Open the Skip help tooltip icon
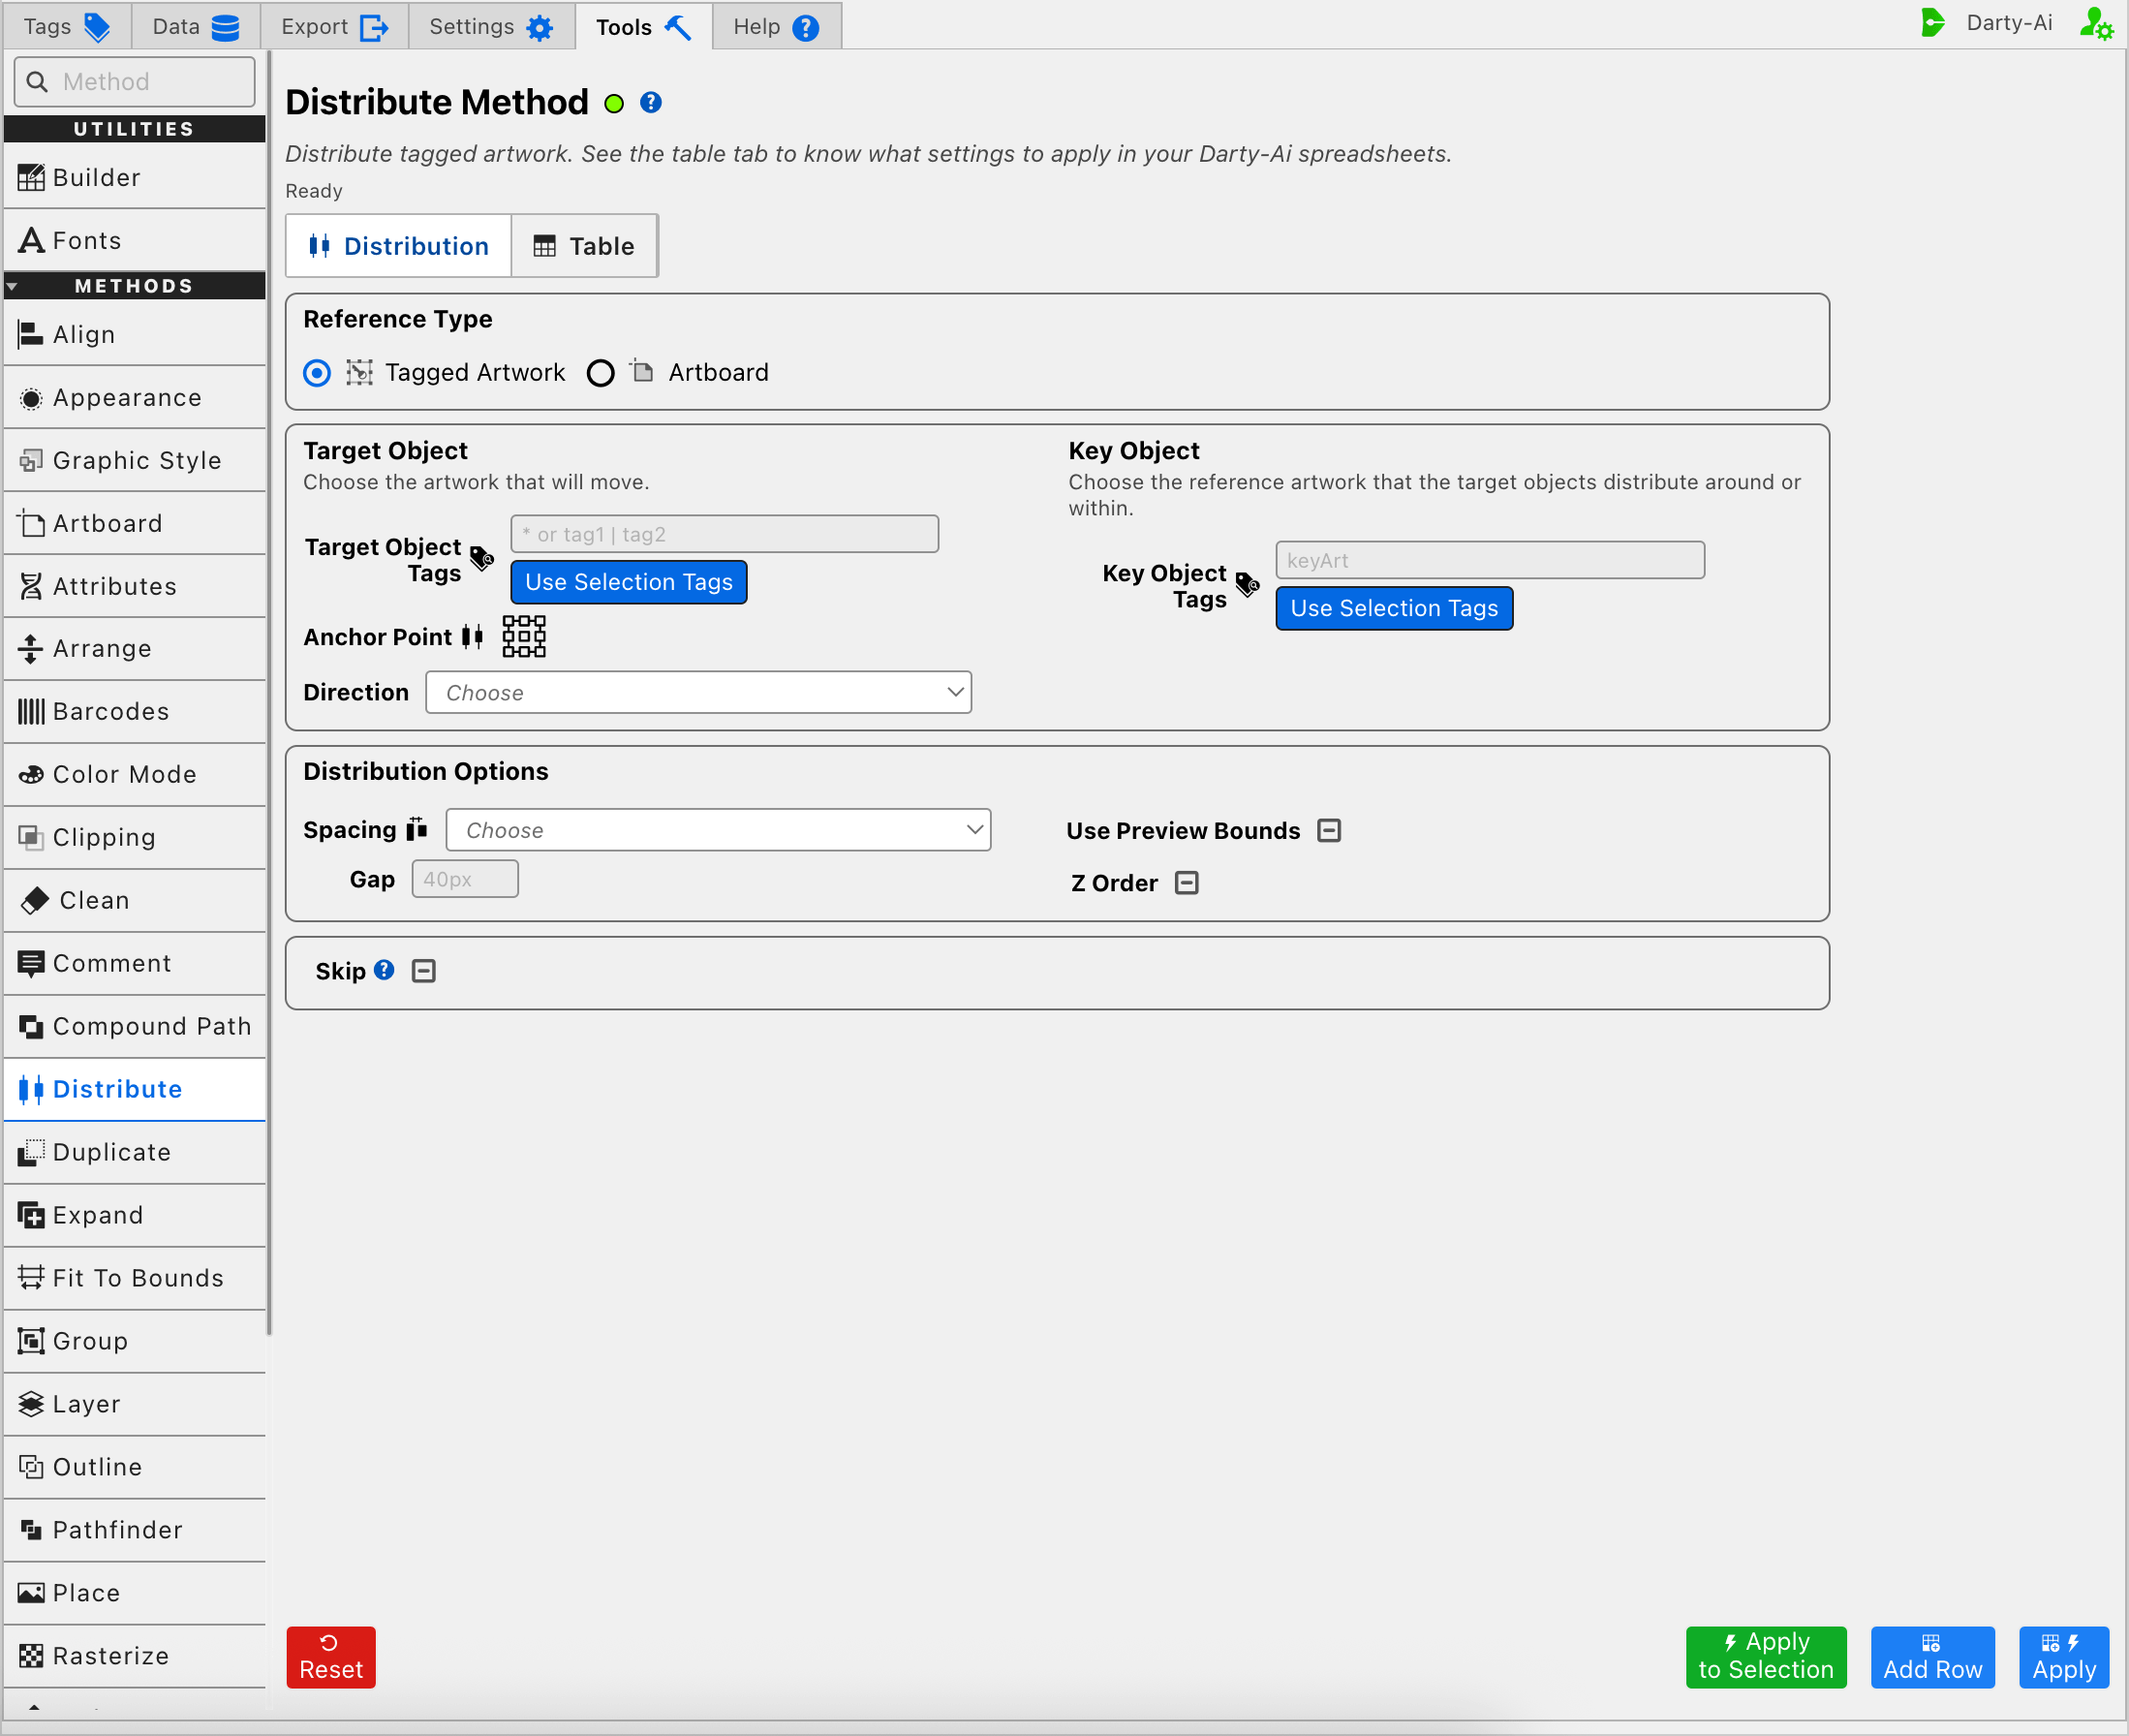Image resolution: width=2129 pixels, height=1736 pixels. pyautogui.click(x=384, y=970)
